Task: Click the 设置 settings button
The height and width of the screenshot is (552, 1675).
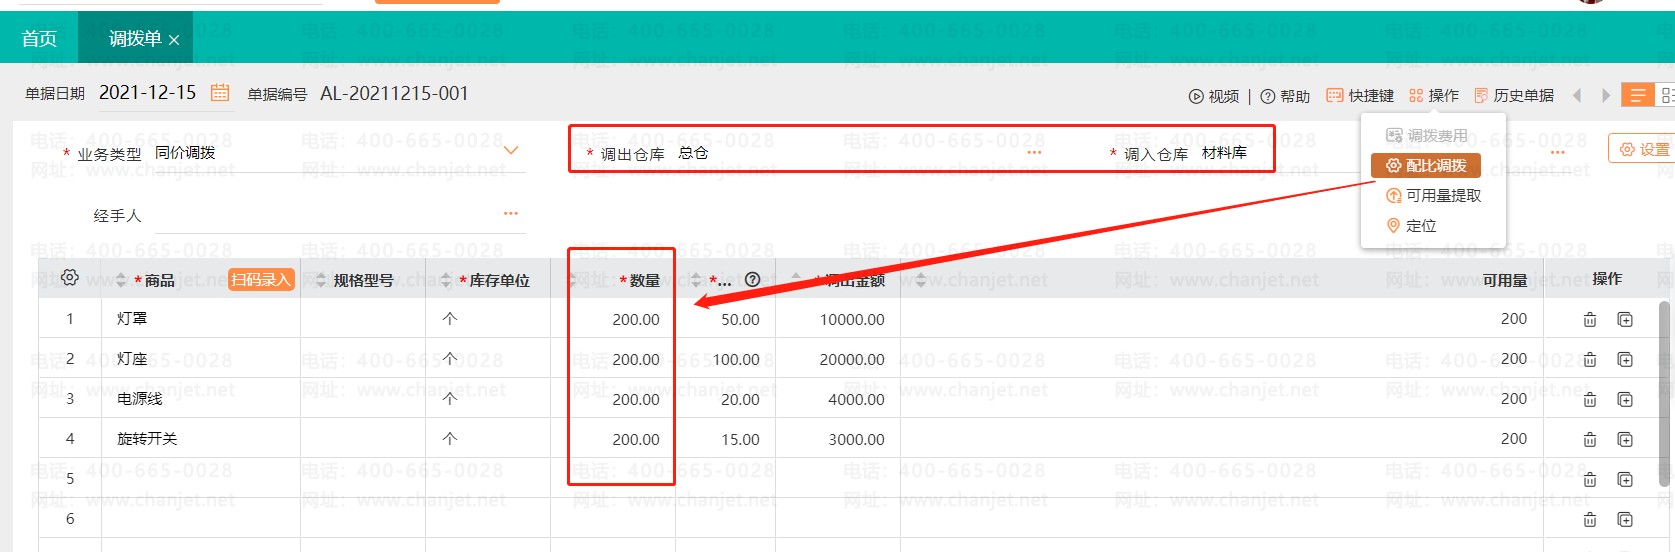Action: click(1642, 149)
